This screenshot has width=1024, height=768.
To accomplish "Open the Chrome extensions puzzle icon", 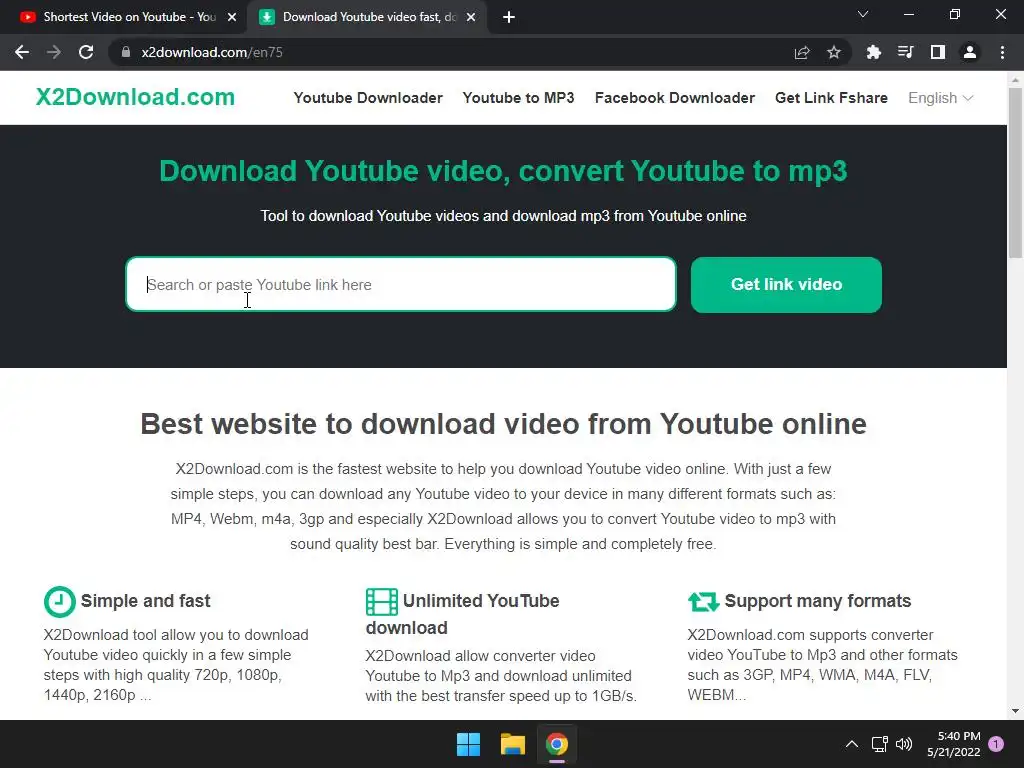I will pyautogui.click(x=873, y=52).
